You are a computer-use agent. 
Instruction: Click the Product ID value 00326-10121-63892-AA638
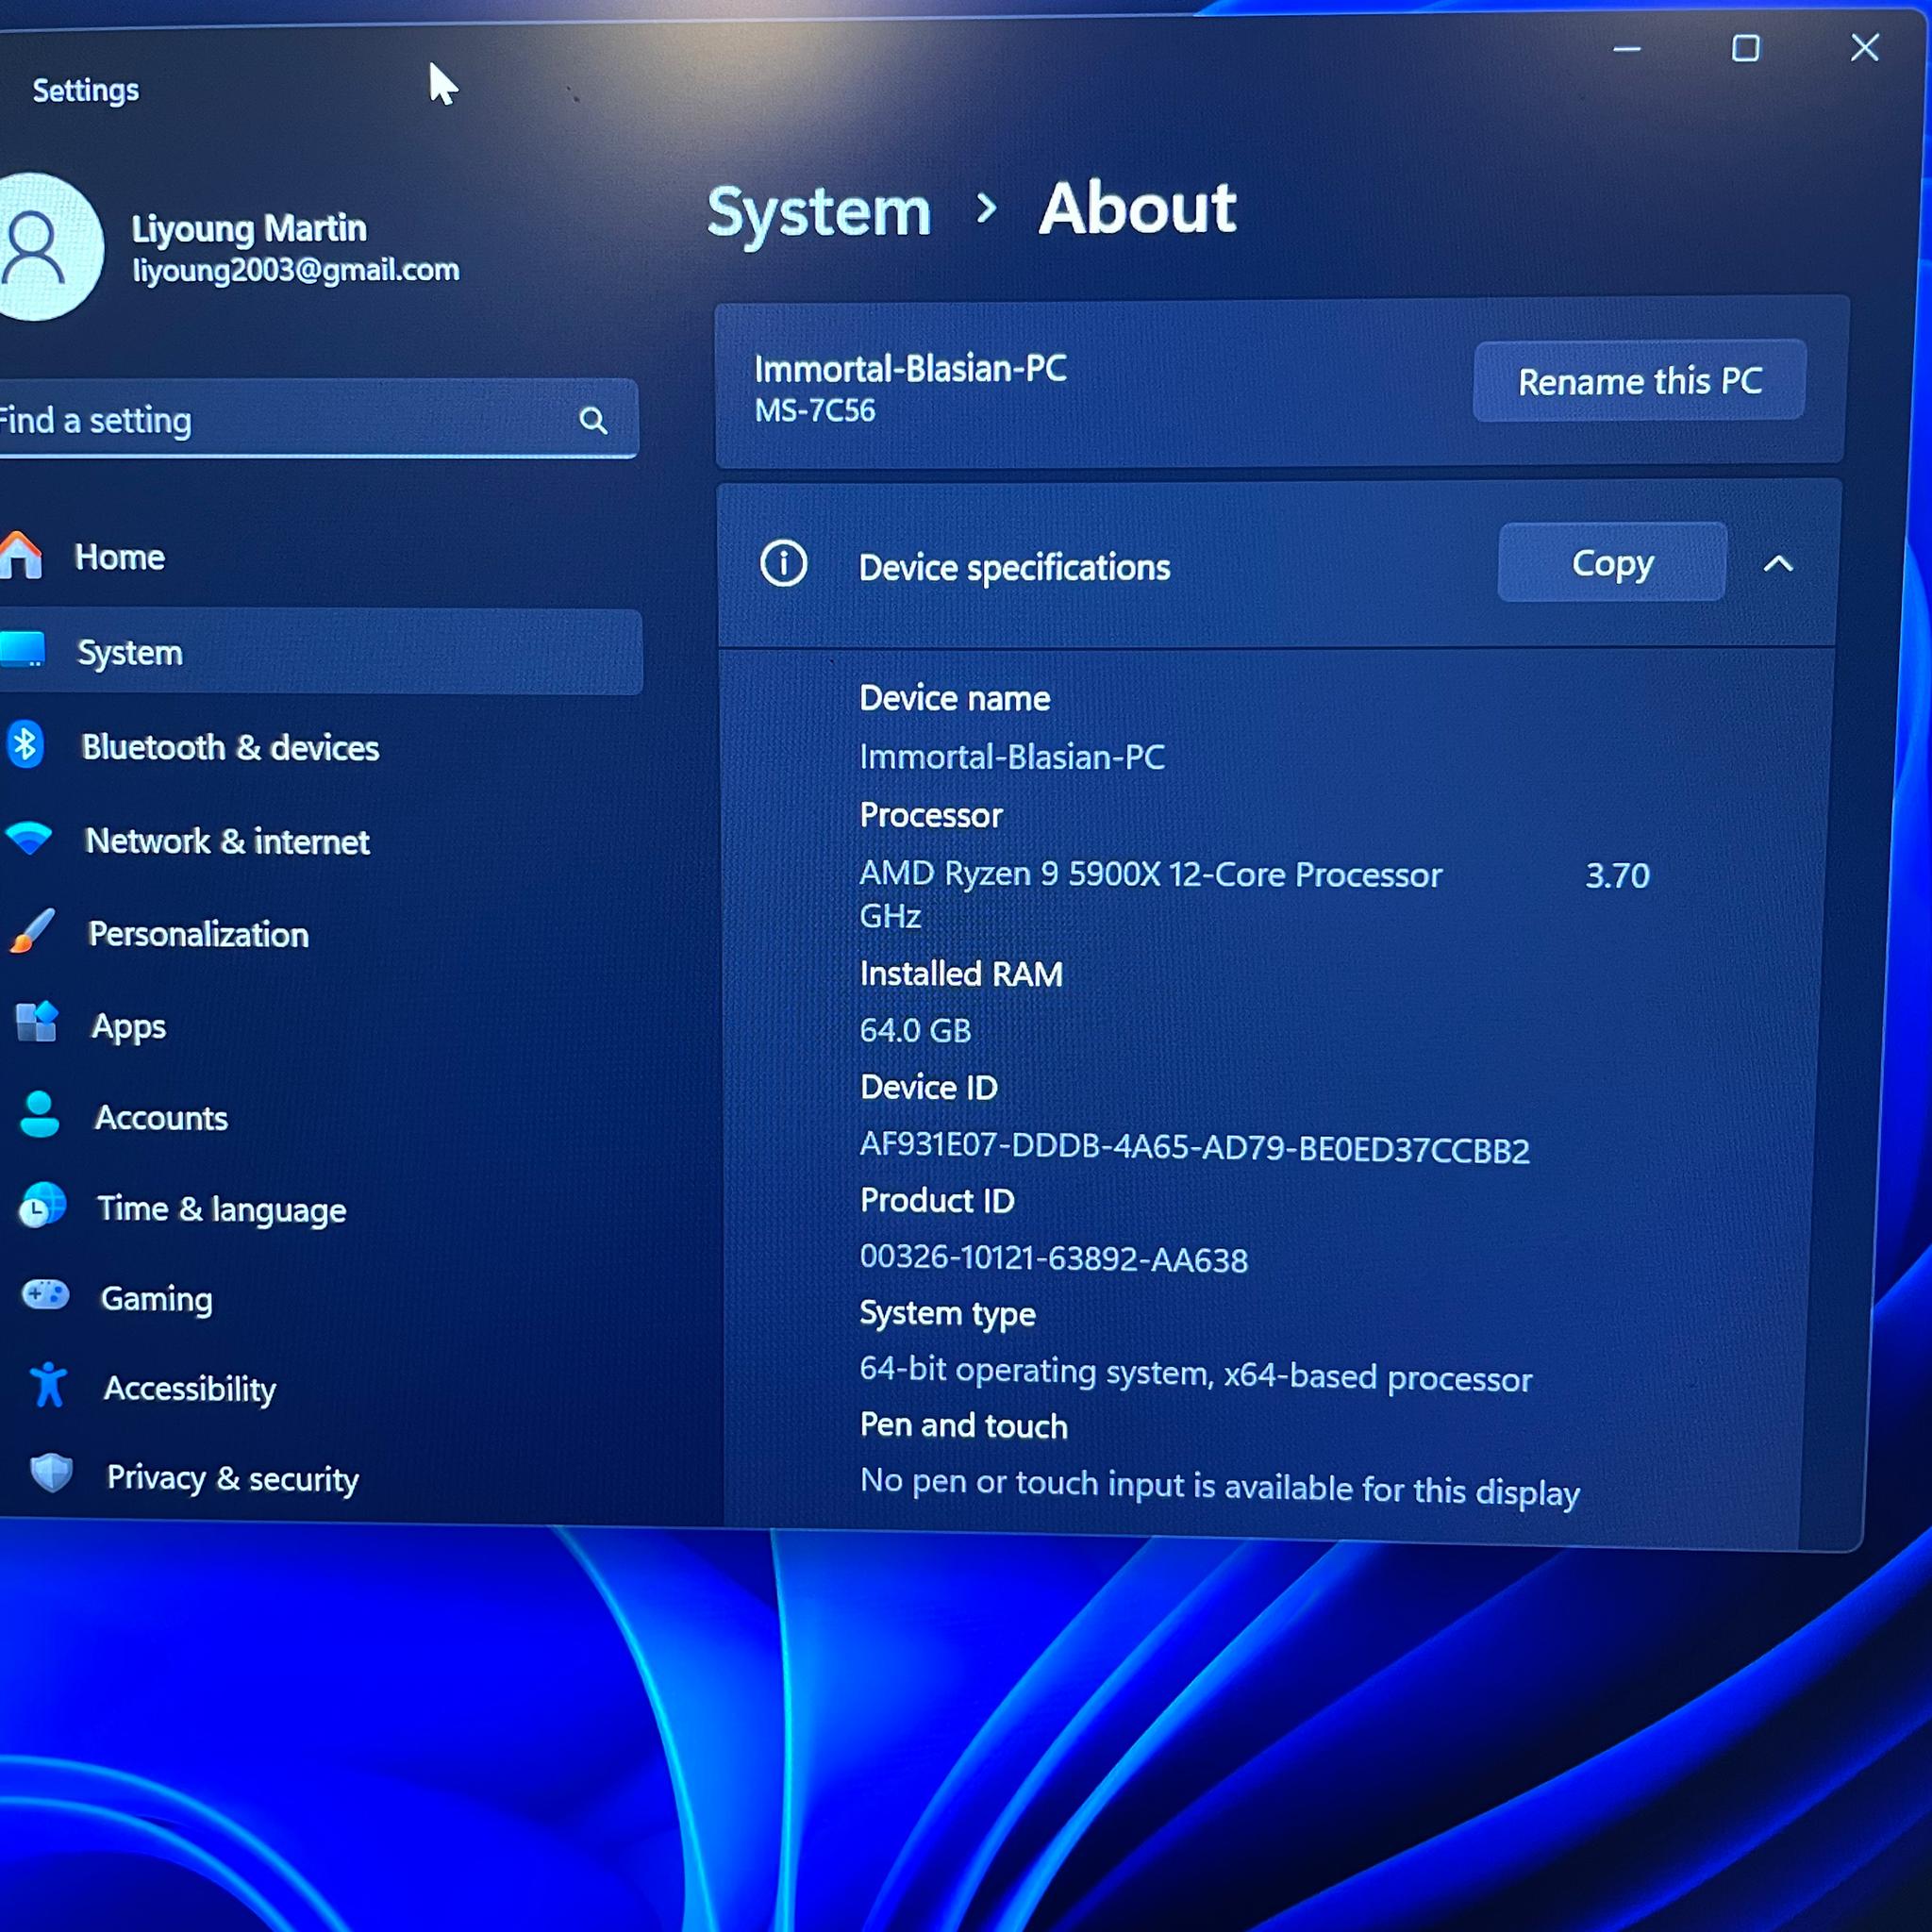coord(1053,1258)
